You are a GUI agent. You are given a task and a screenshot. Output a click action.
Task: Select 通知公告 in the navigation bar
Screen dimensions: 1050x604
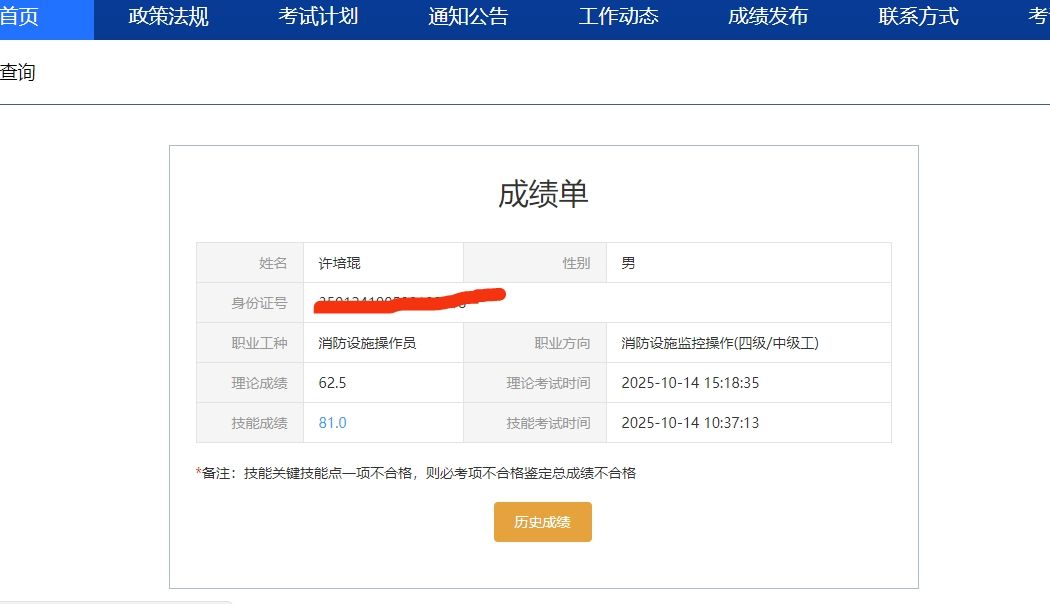pos(469,17)
